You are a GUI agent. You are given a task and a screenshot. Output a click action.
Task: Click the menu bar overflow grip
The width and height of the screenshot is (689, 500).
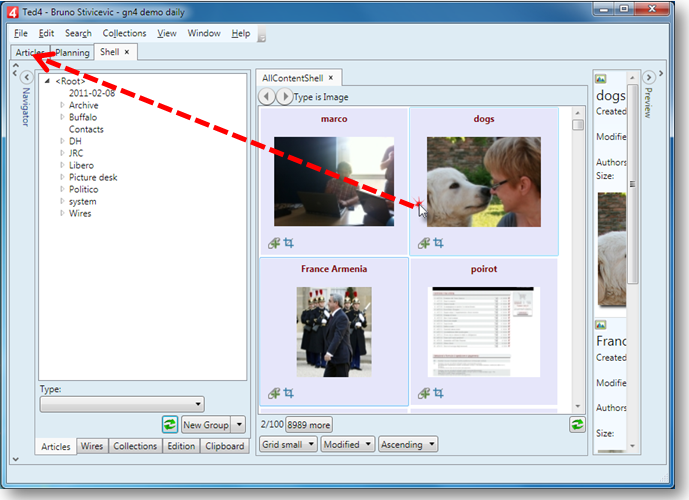(261, 34)
